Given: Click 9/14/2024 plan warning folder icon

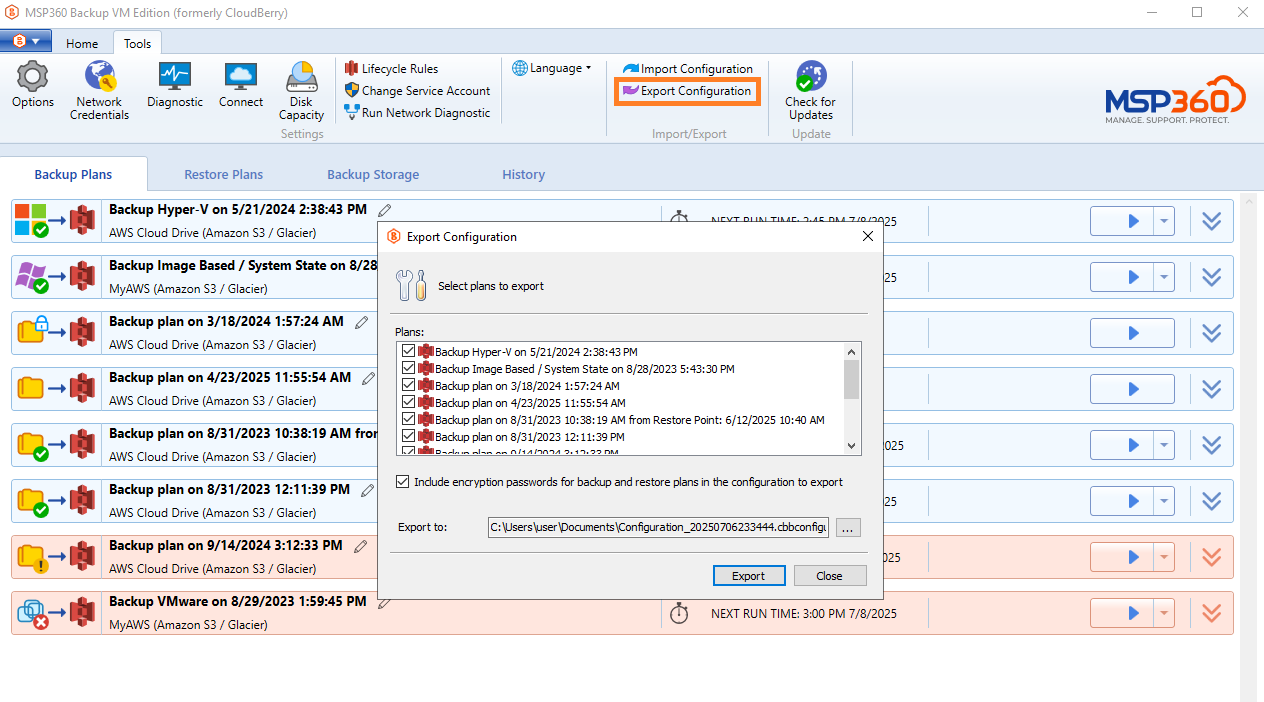Looking at the screenshot, I should (x=32, y=556).
